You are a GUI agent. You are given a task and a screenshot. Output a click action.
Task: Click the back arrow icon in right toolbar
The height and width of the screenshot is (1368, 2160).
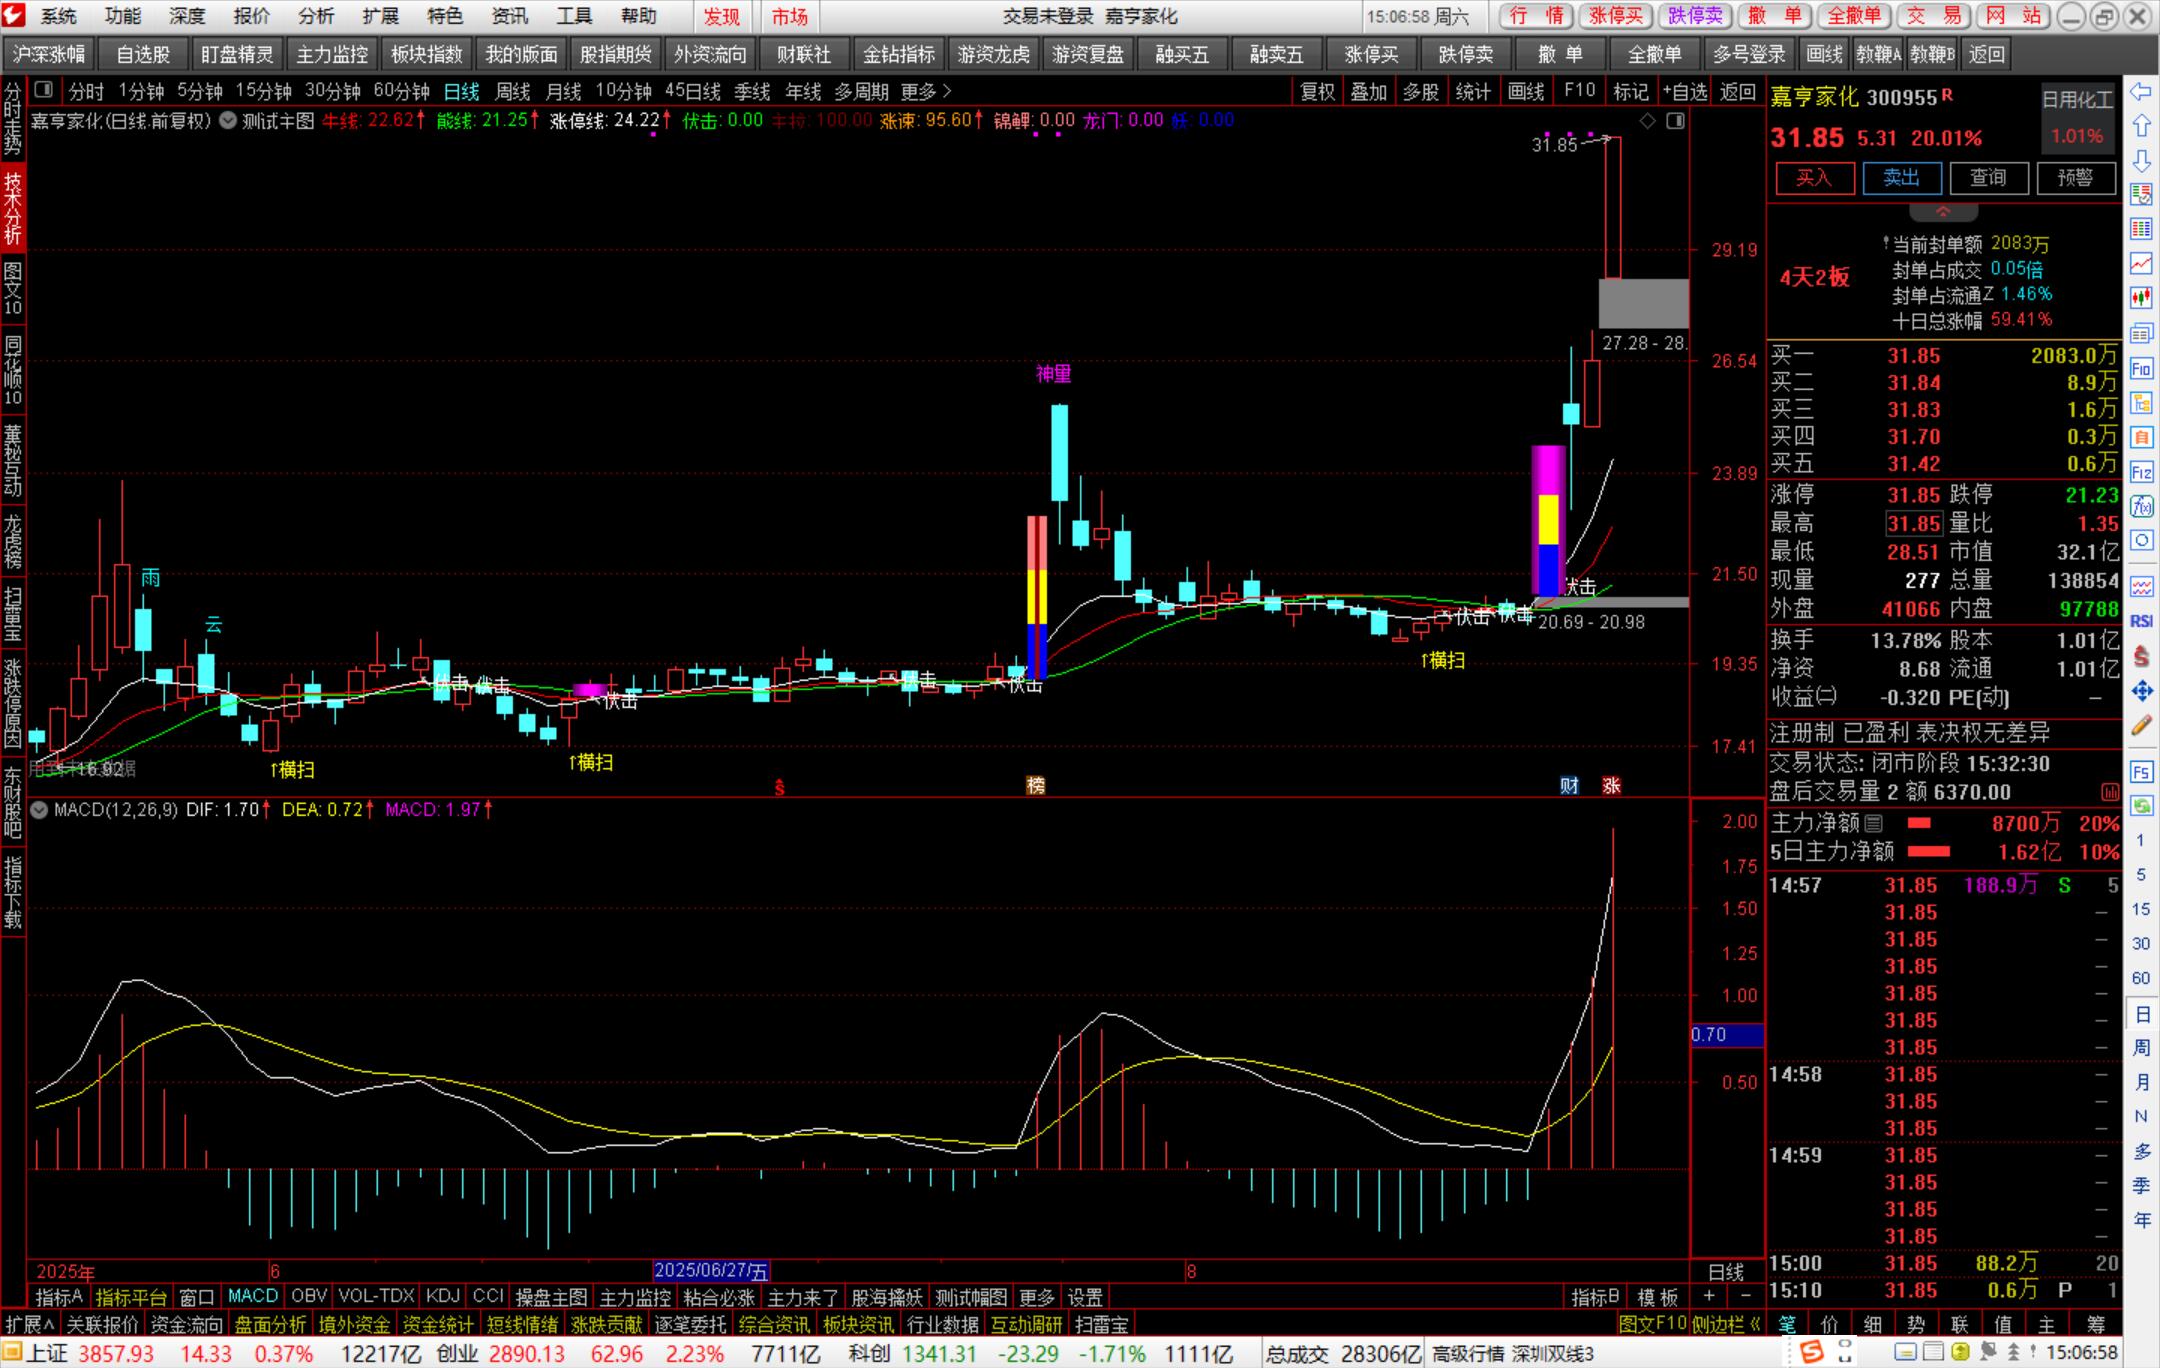pos(2141,92)
